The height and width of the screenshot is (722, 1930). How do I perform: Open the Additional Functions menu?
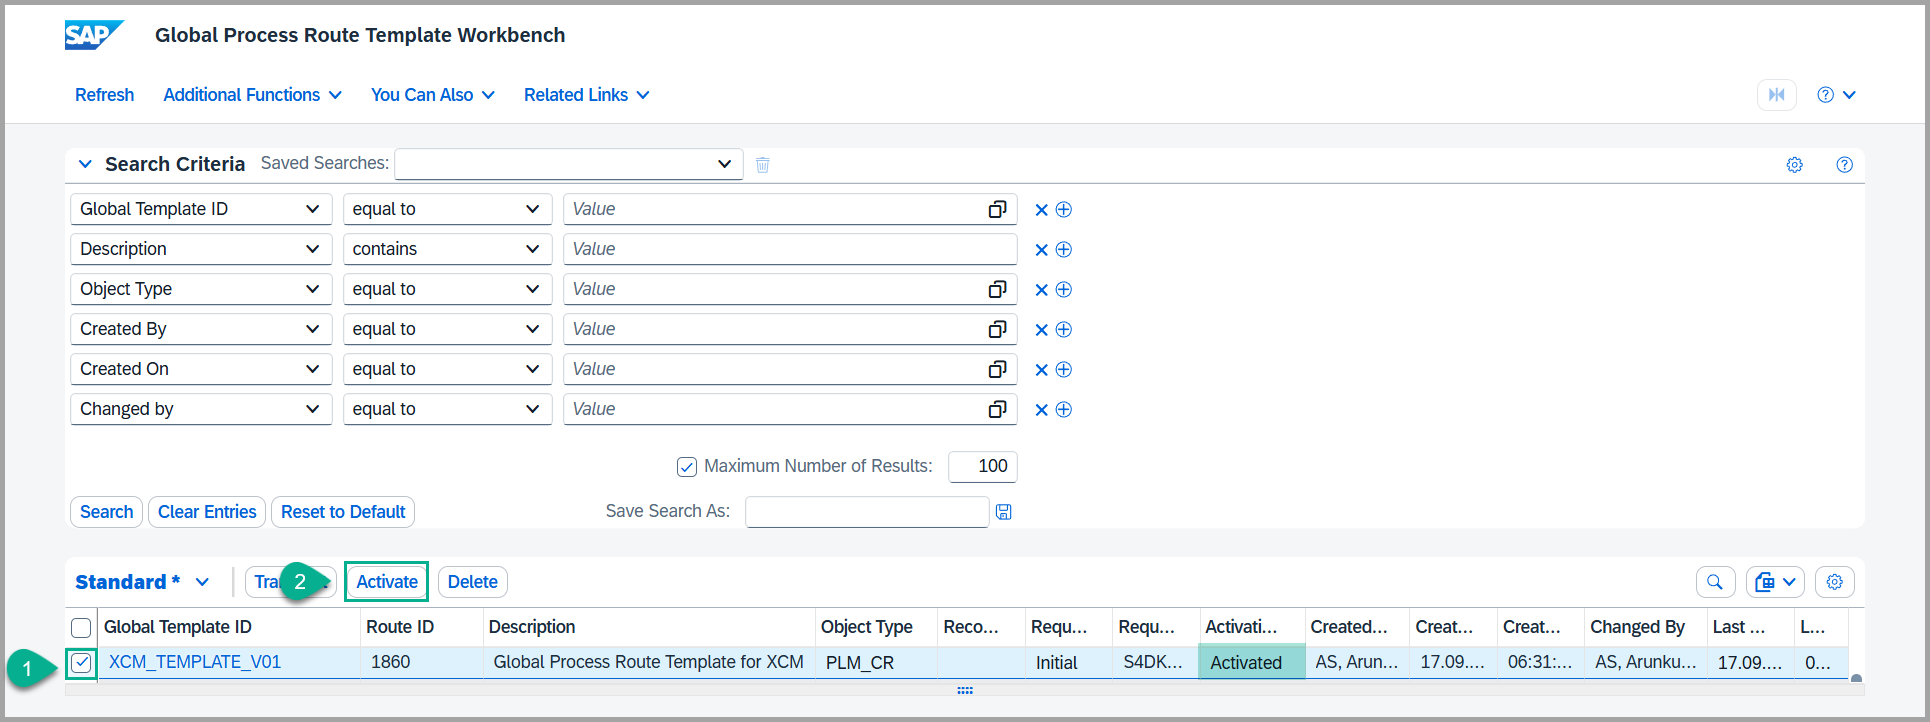click(x=252, y=95)
